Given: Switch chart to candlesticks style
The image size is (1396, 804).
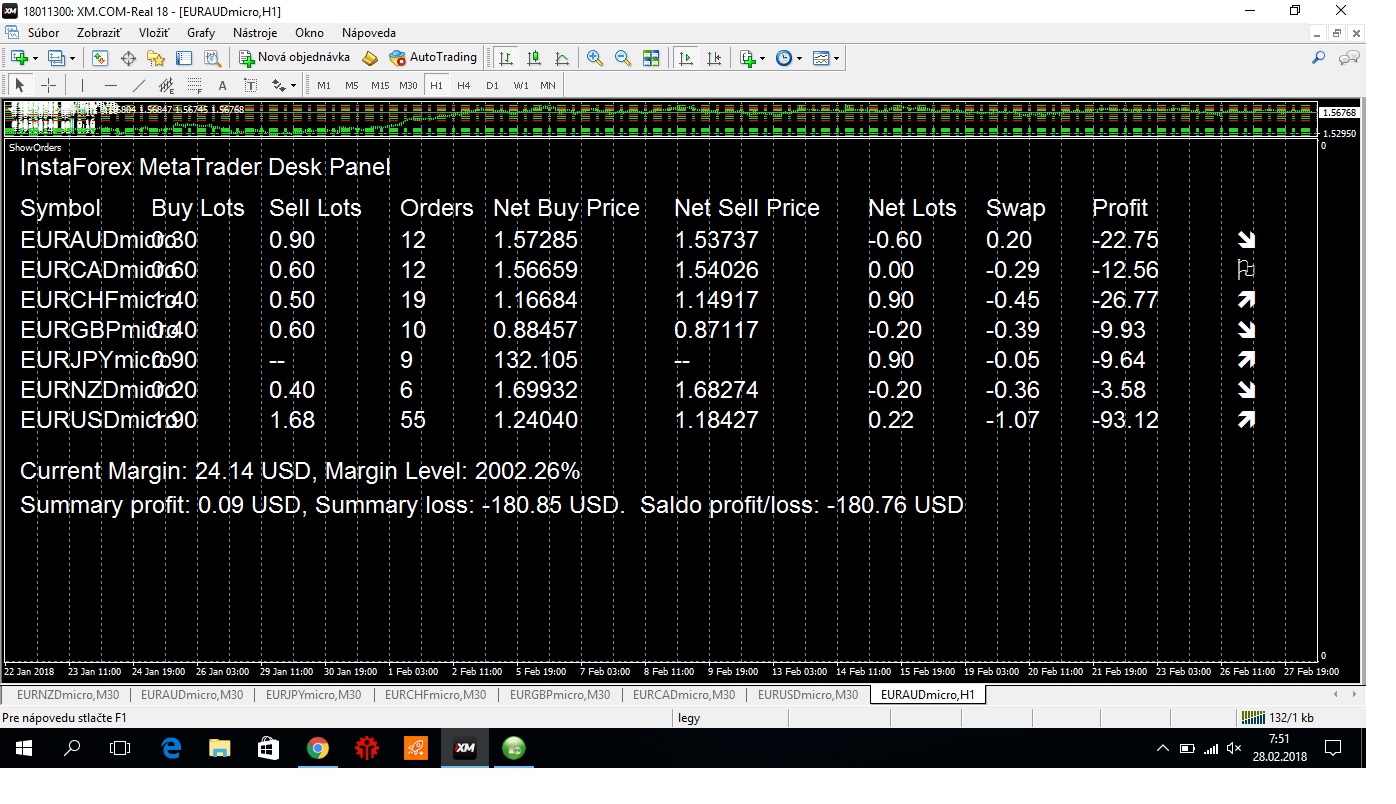Looking at the screenshot, I should coord(534,58).
